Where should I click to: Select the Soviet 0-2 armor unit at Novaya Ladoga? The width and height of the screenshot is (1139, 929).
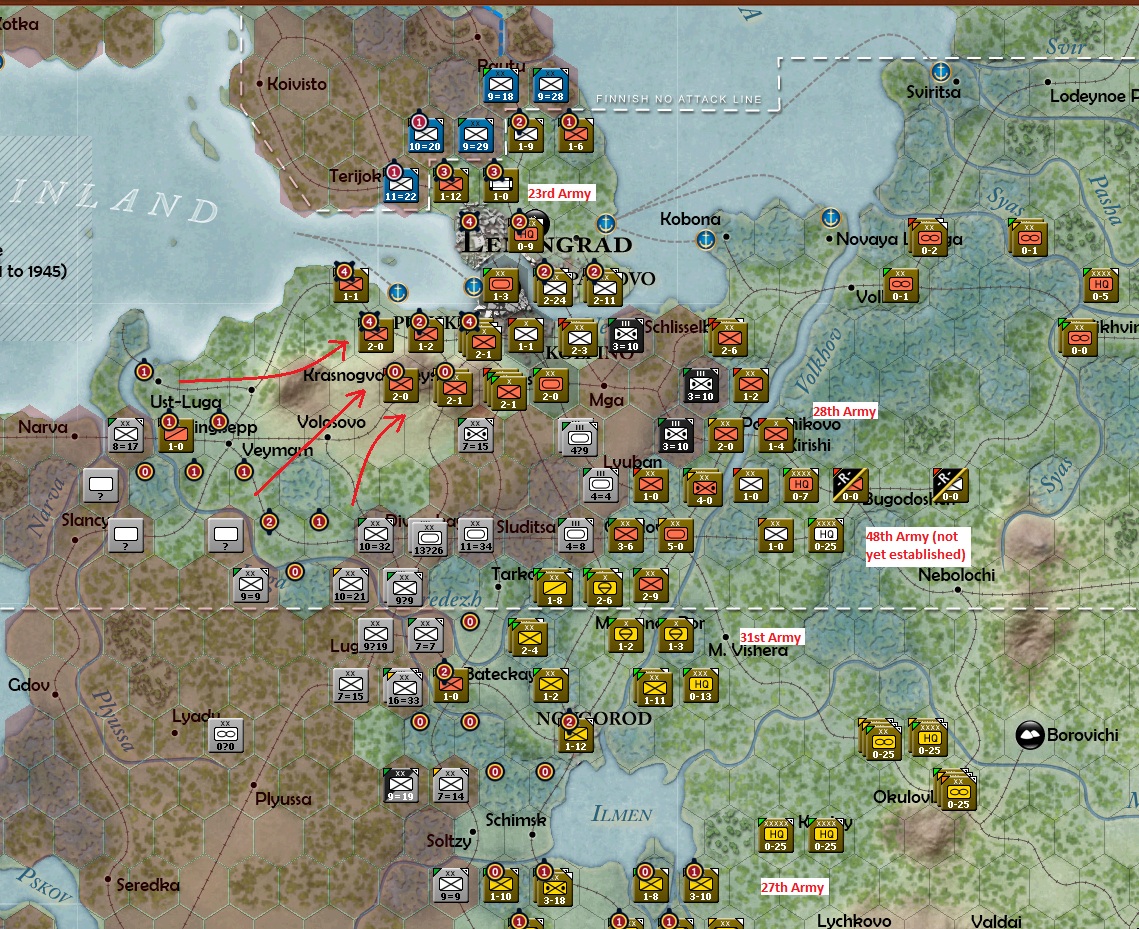pyautogui.click(x=929, y=238)
